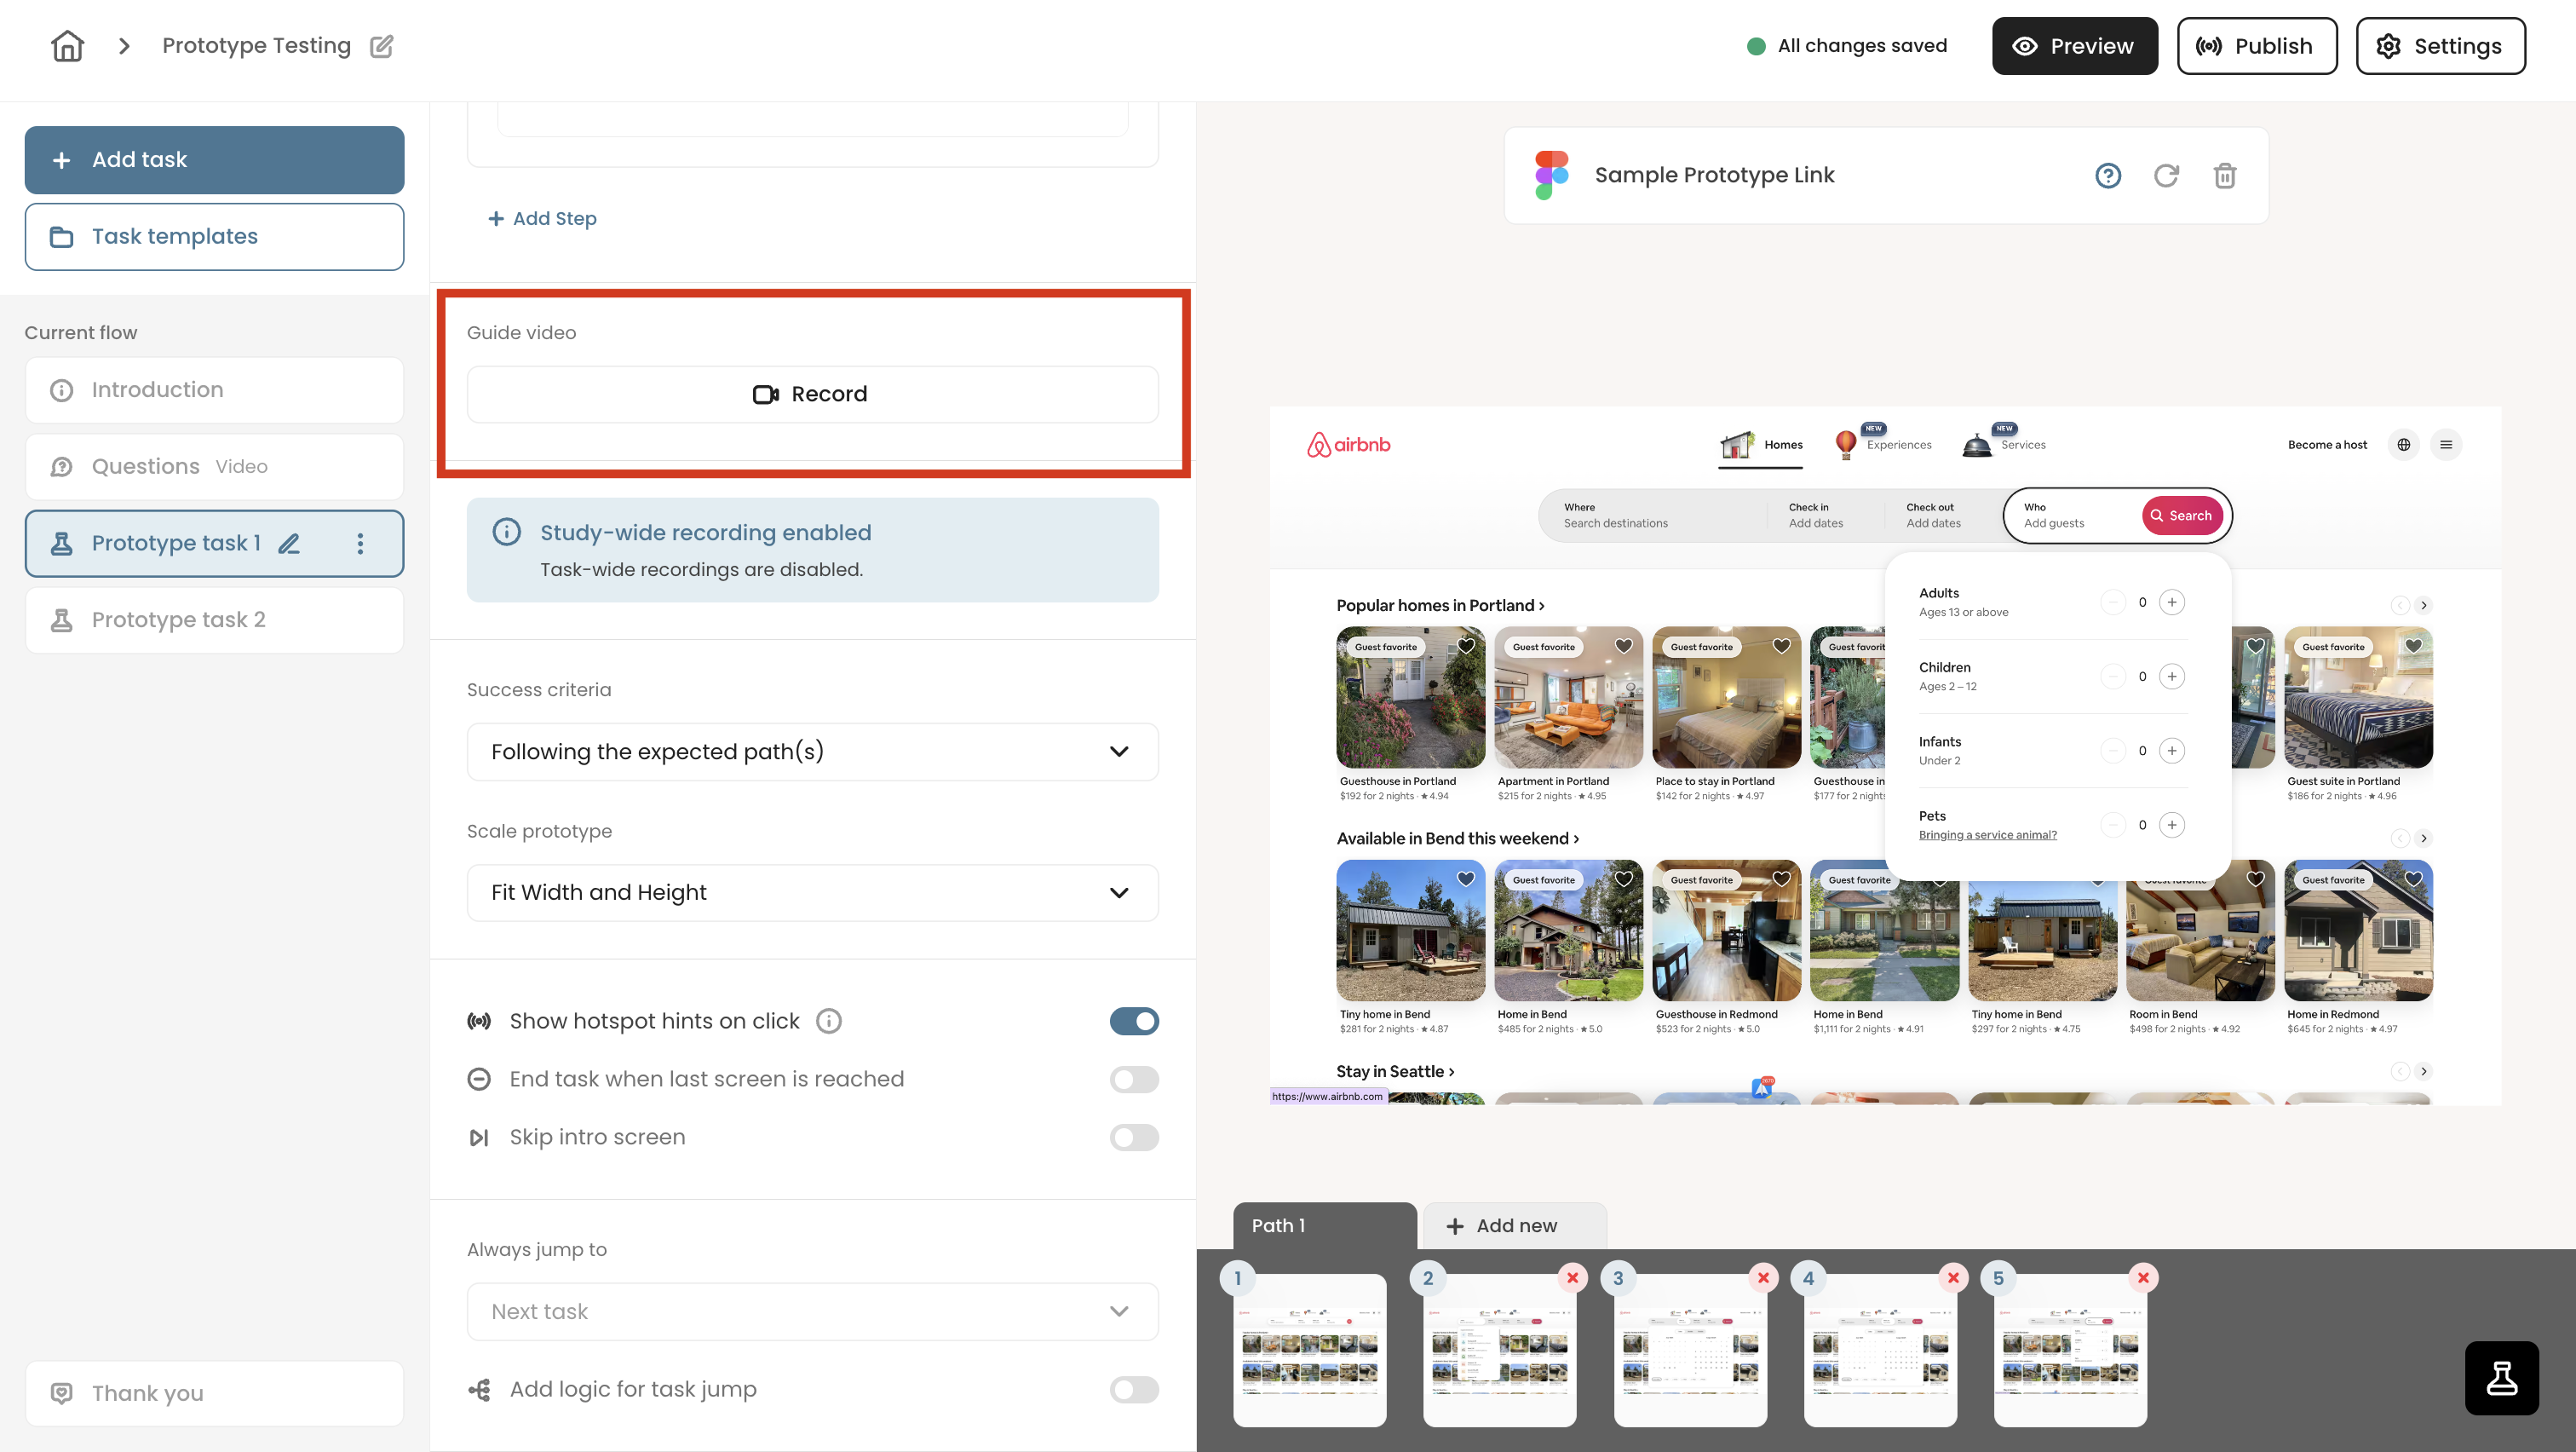Remove screen 5 from Path 1
This screenshot has height=1452, width=2576.
2143,1277
